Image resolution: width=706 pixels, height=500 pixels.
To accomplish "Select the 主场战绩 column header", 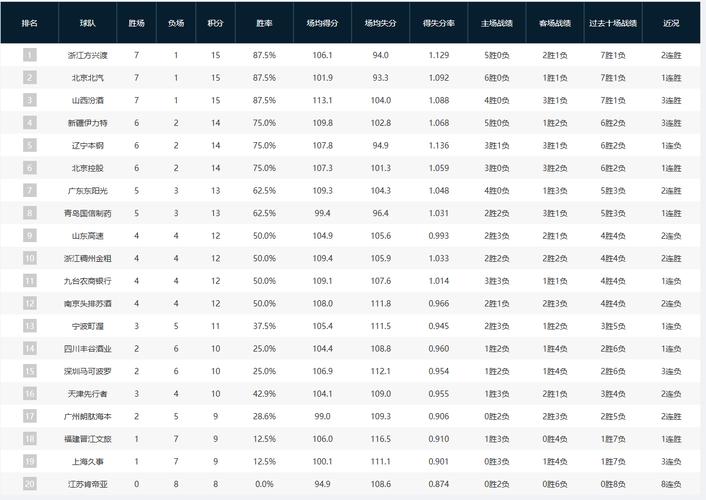I will coord(497,23).
